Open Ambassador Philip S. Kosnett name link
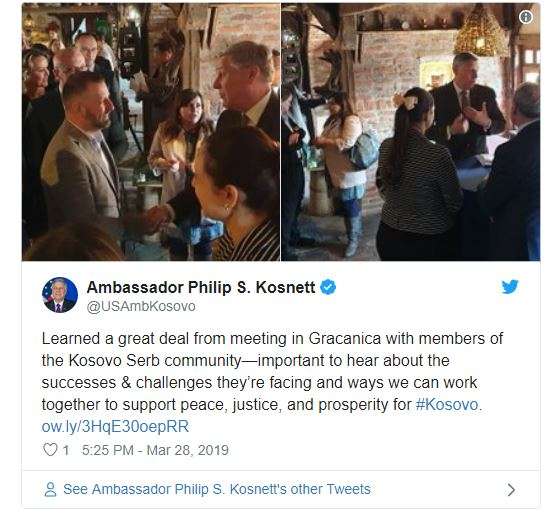The width and height of the screenshot is (555, 513). [201, 287]
